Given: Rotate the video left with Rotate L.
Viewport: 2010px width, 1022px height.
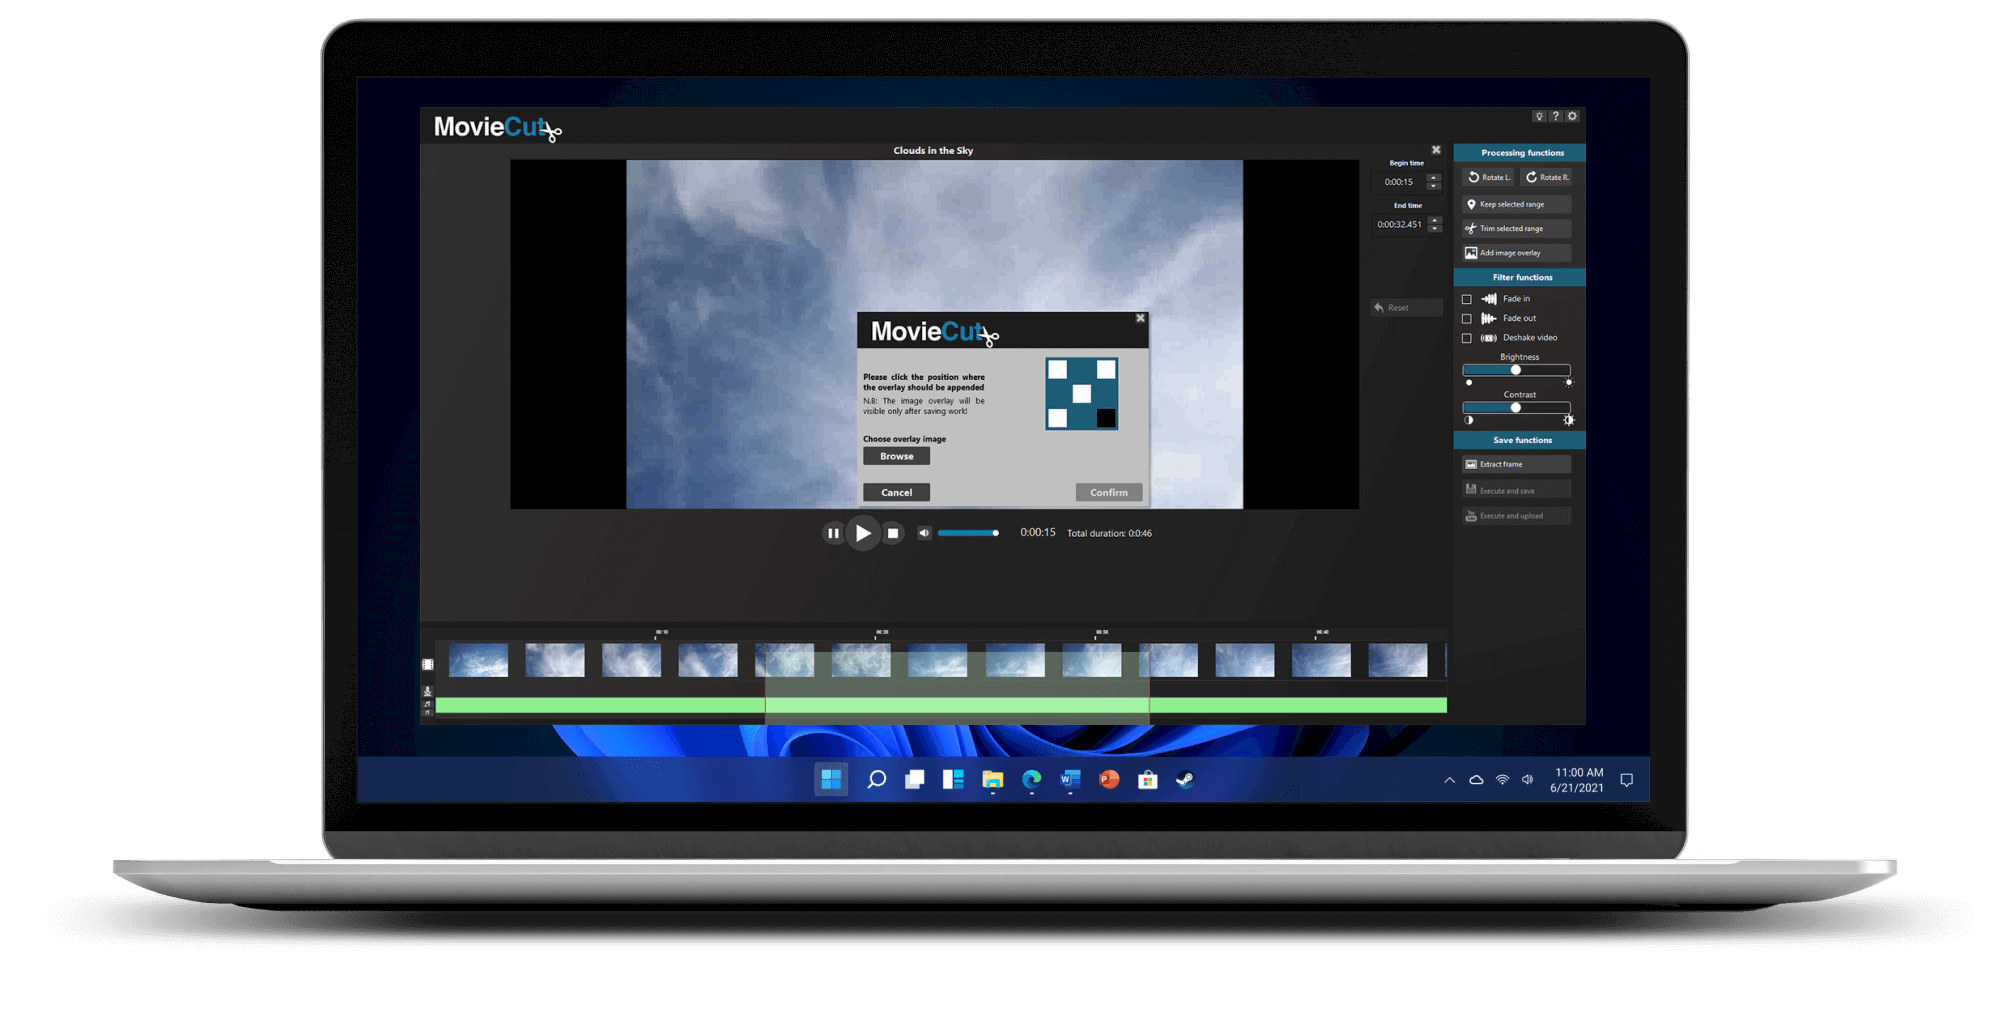Looking at the screenshot, I should 1489,177.
